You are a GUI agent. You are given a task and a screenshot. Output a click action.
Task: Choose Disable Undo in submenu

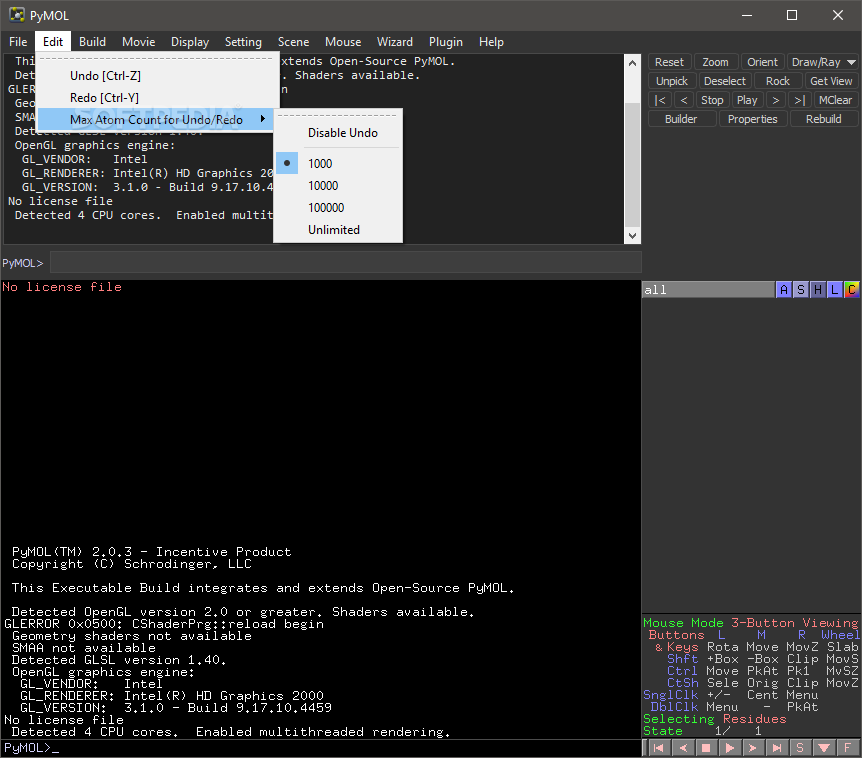pyautogui.click(x=338, y=133)
